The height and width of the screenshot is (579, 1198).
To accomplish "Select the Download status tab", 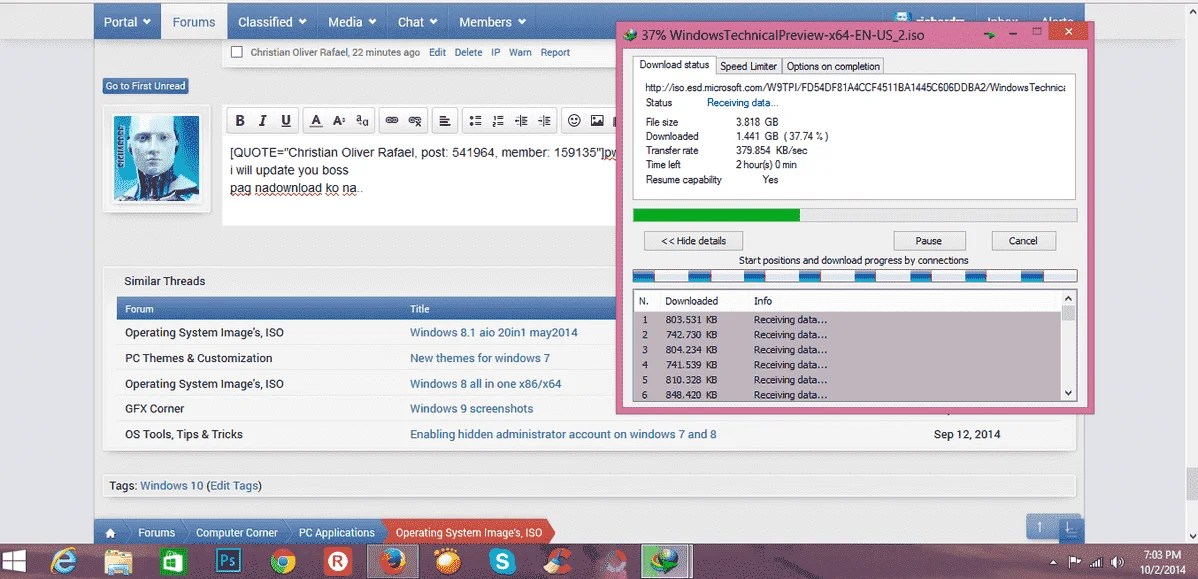I will click(x=675, y=65).
